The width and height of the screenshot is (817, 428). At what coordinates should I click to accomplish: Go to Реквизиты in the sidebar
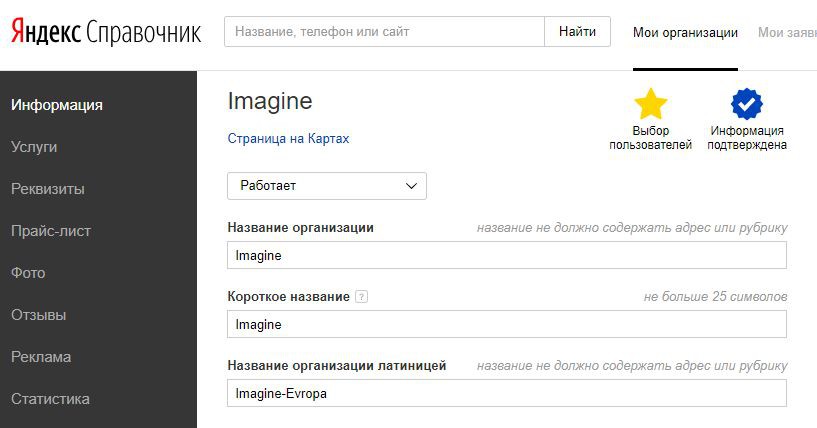pyautogui.click(x=47, y=189)
